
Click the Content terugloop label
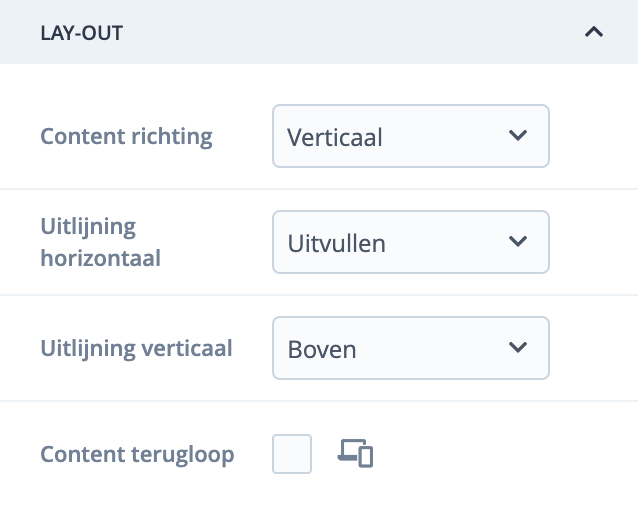(x=137, y=455)
